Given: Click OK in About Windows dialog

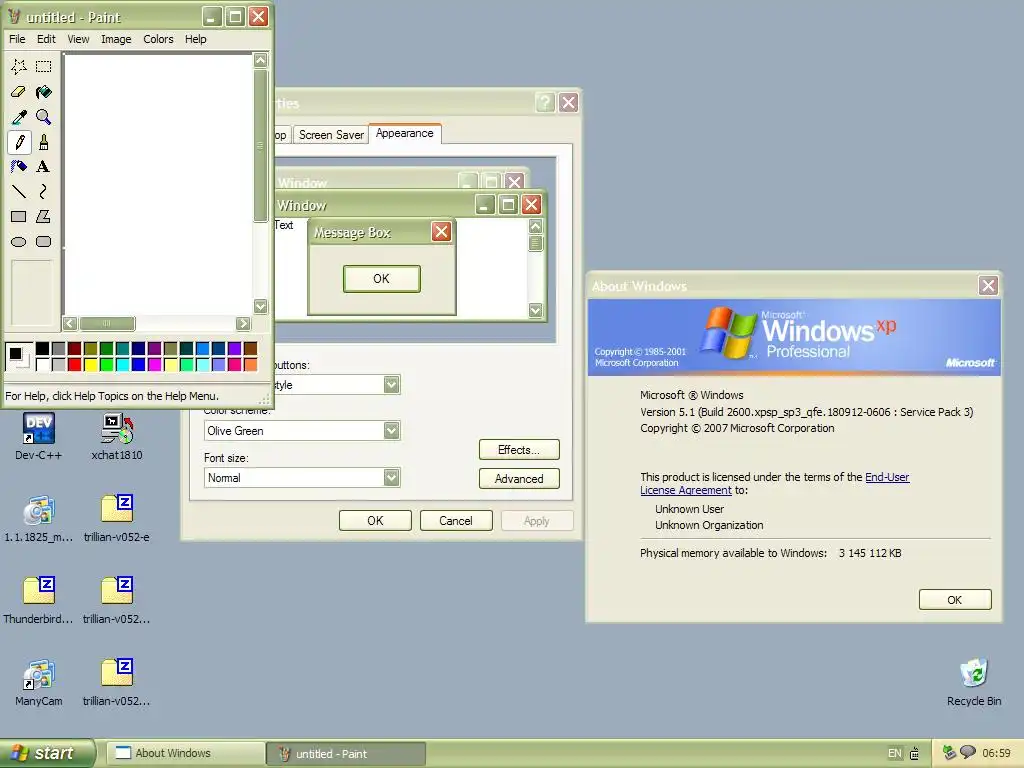Looking at the screenshot, I should [x=955, y=600].
